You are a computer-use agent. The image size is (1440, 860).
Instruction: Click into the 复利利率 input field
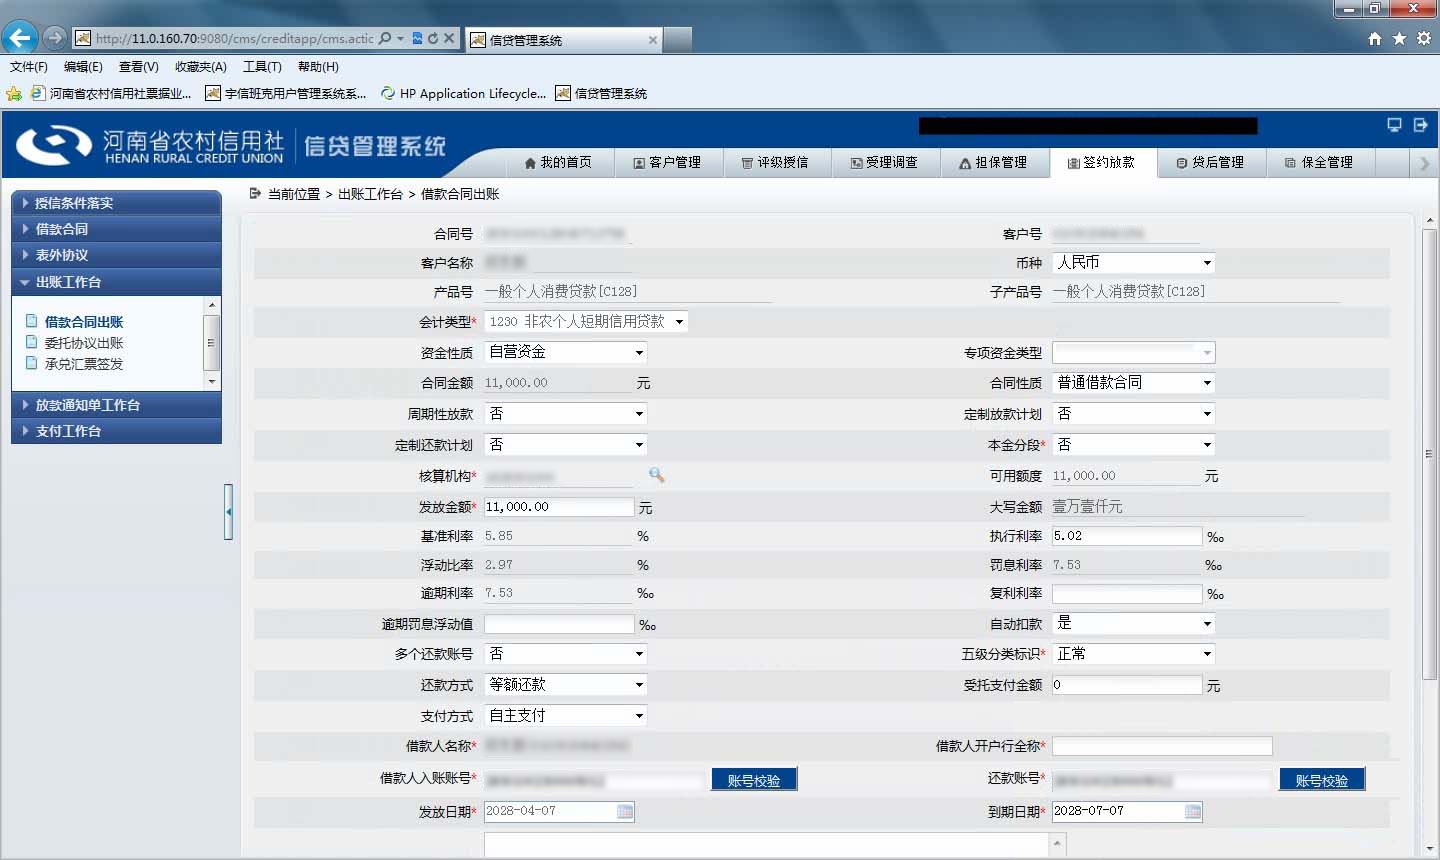click(x=1127, y=594)
